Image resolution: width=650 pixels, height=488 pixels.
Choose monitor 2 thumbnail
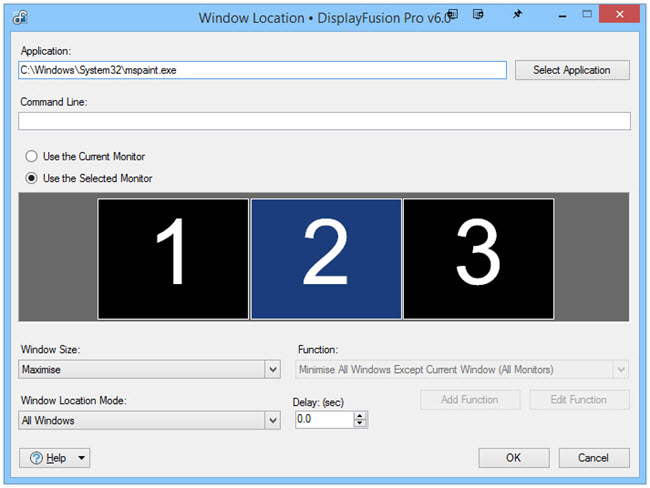[x=326, y=259]
